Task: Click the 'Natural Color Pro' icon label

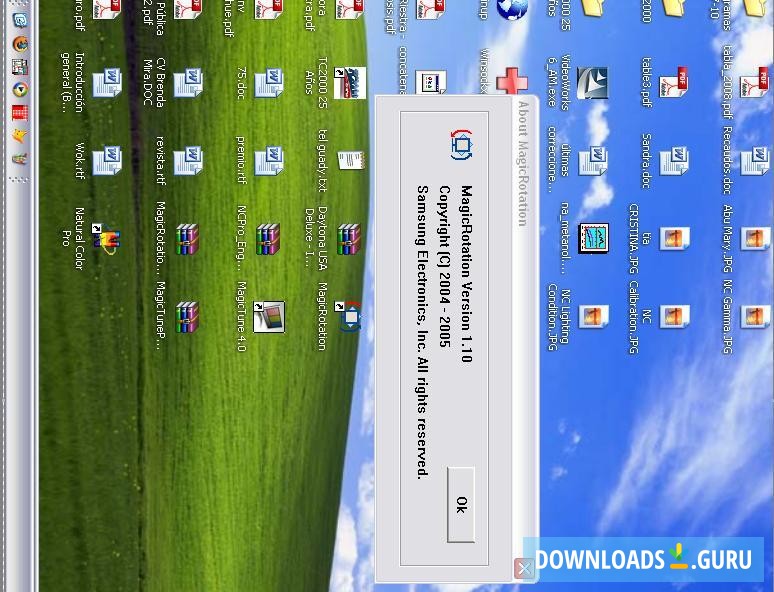Action: [73, 238]
